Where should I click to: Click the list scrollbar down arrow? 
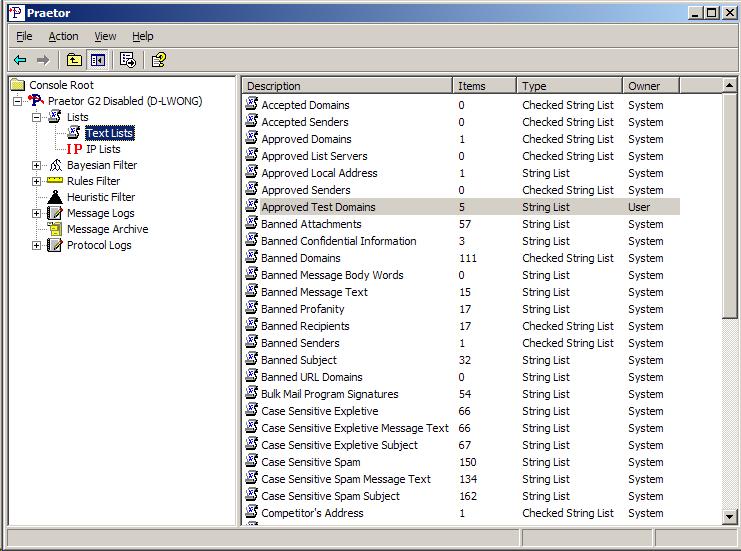729,517
